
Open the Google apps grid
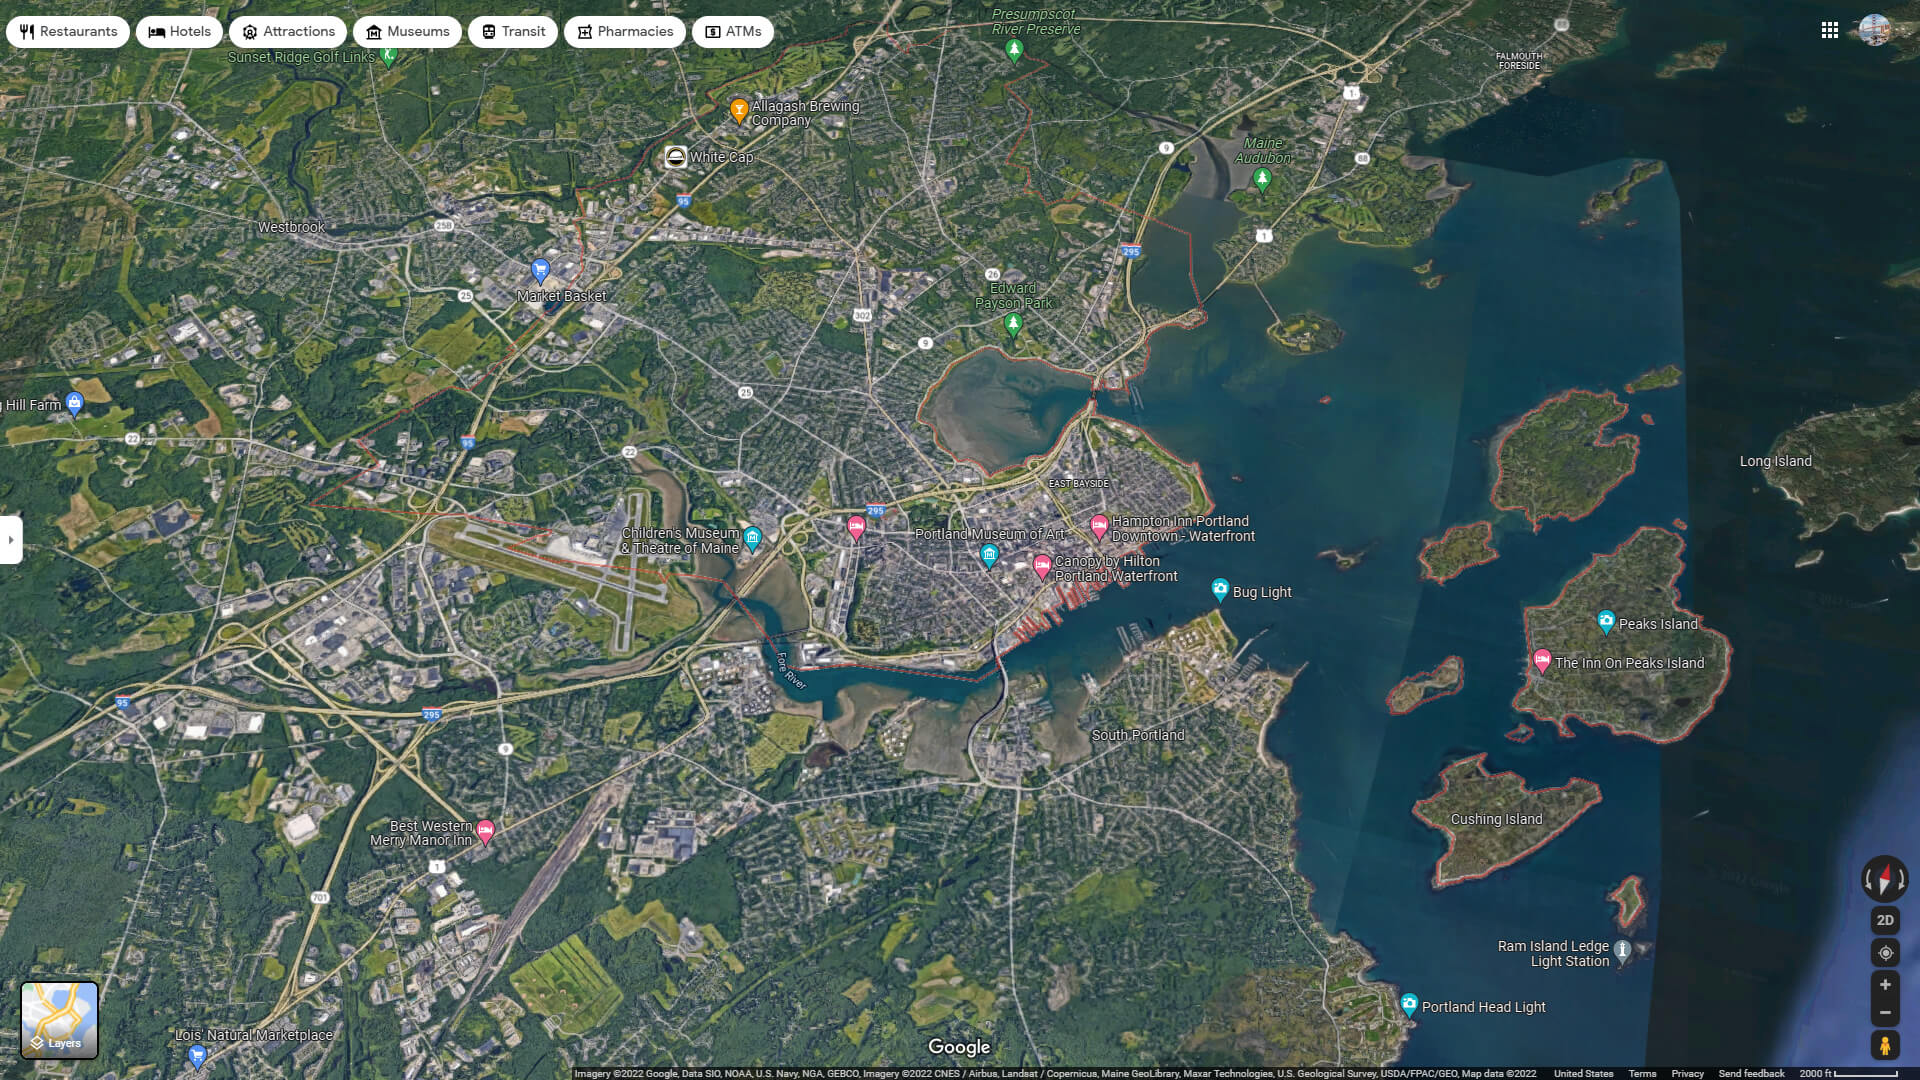(x=1830, y=30)
